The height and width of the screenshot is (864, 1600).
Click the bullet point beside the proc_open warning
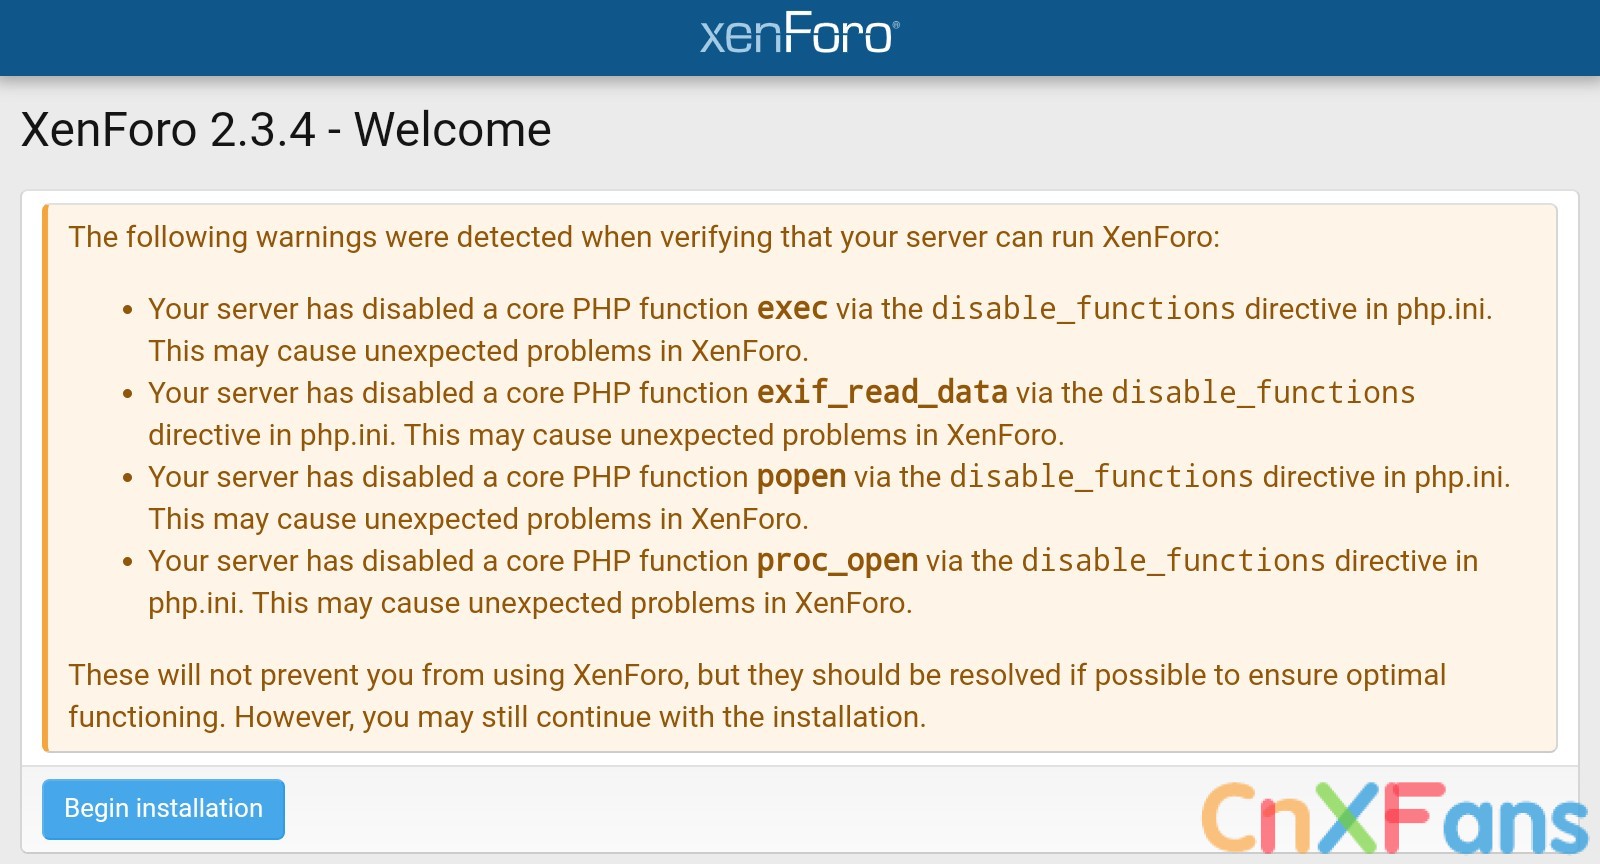pyautogui.click(x=128, y=563)
